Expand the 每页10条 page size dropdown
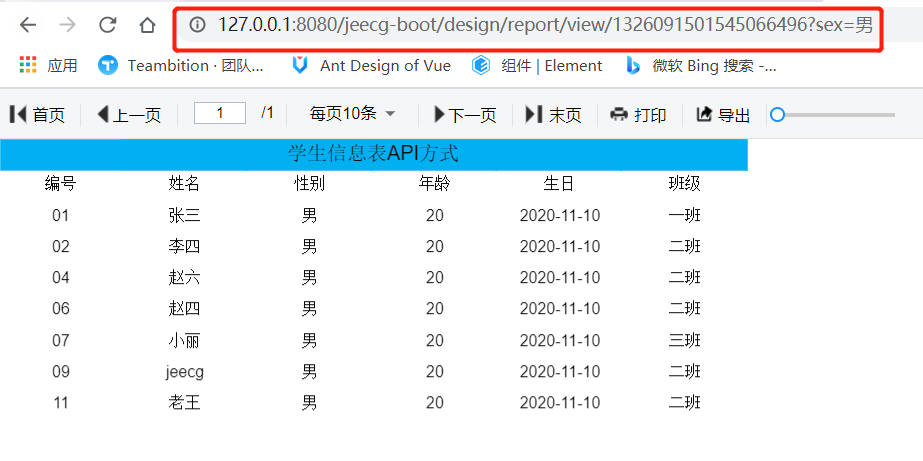923x461 pixels. pyautogui.click(x=352, y=113)
